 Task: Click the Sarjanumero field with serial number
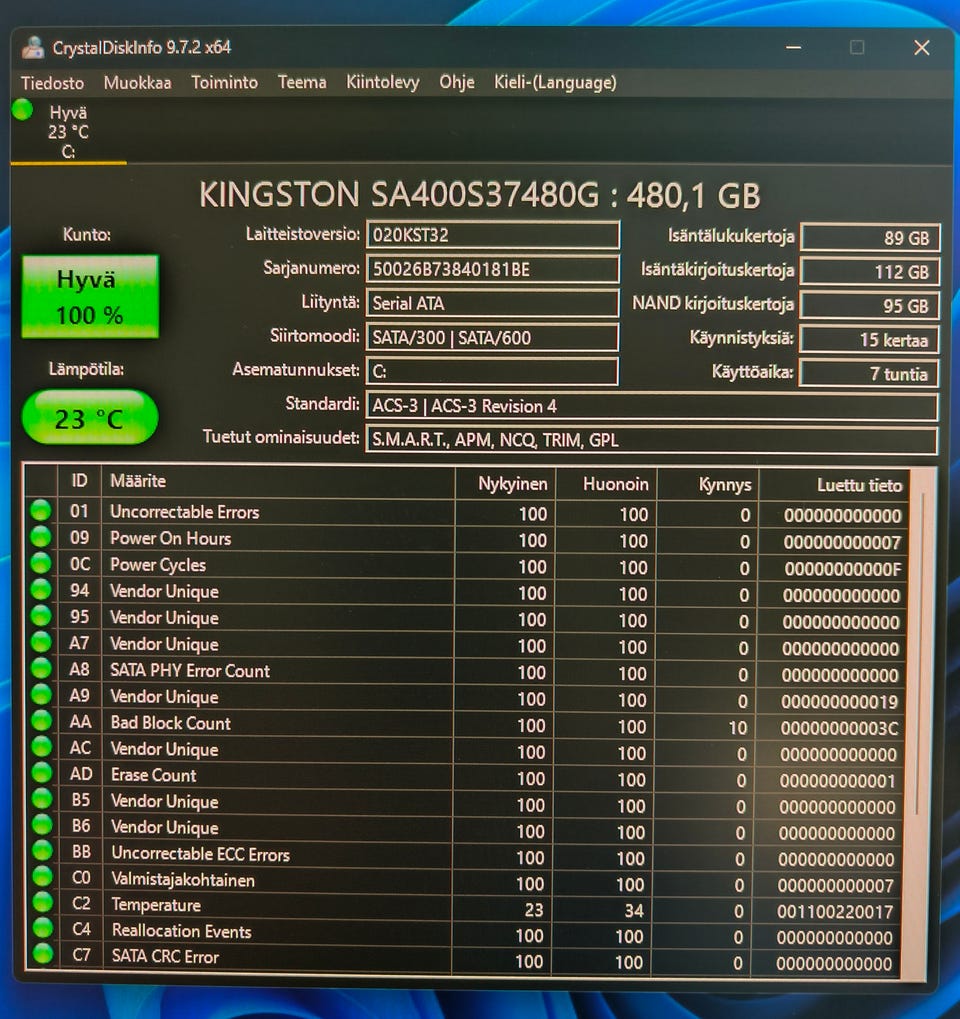[493, 269]
